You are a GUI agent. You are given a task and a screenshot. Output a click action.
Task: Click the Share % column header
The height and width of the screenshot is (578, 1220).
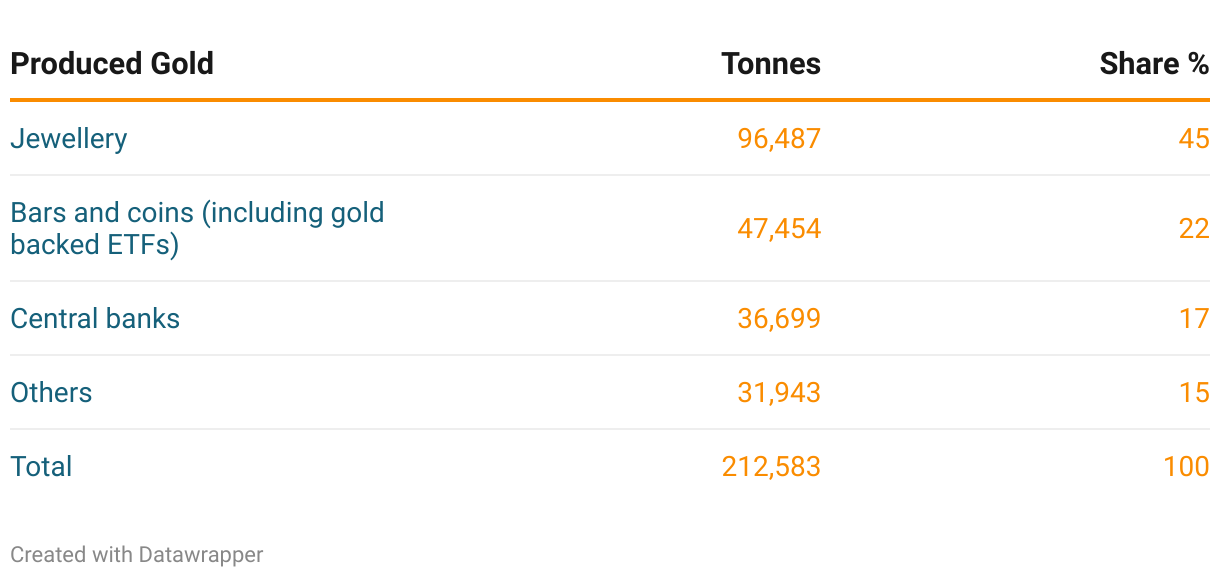tap(1154, 64)
